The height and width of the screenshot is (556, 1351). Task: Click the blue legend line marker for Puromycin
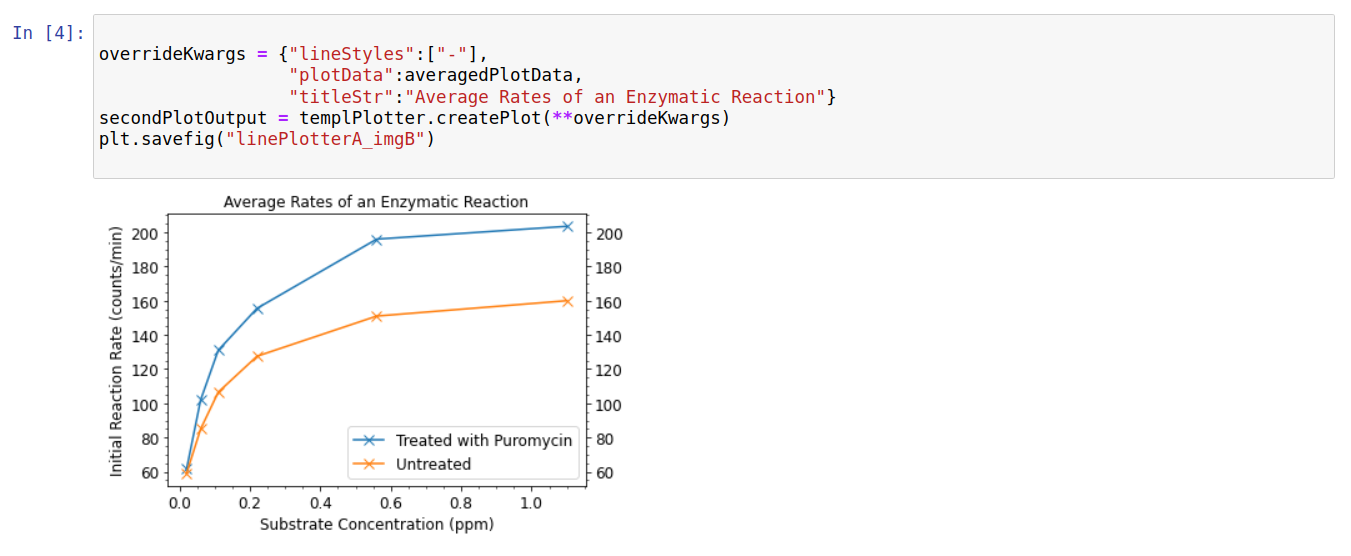(369, 440)
